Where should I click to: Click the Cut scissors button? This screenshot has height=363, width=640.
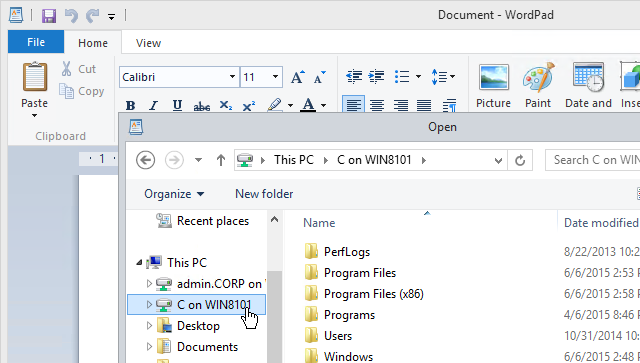pos(79,69)
